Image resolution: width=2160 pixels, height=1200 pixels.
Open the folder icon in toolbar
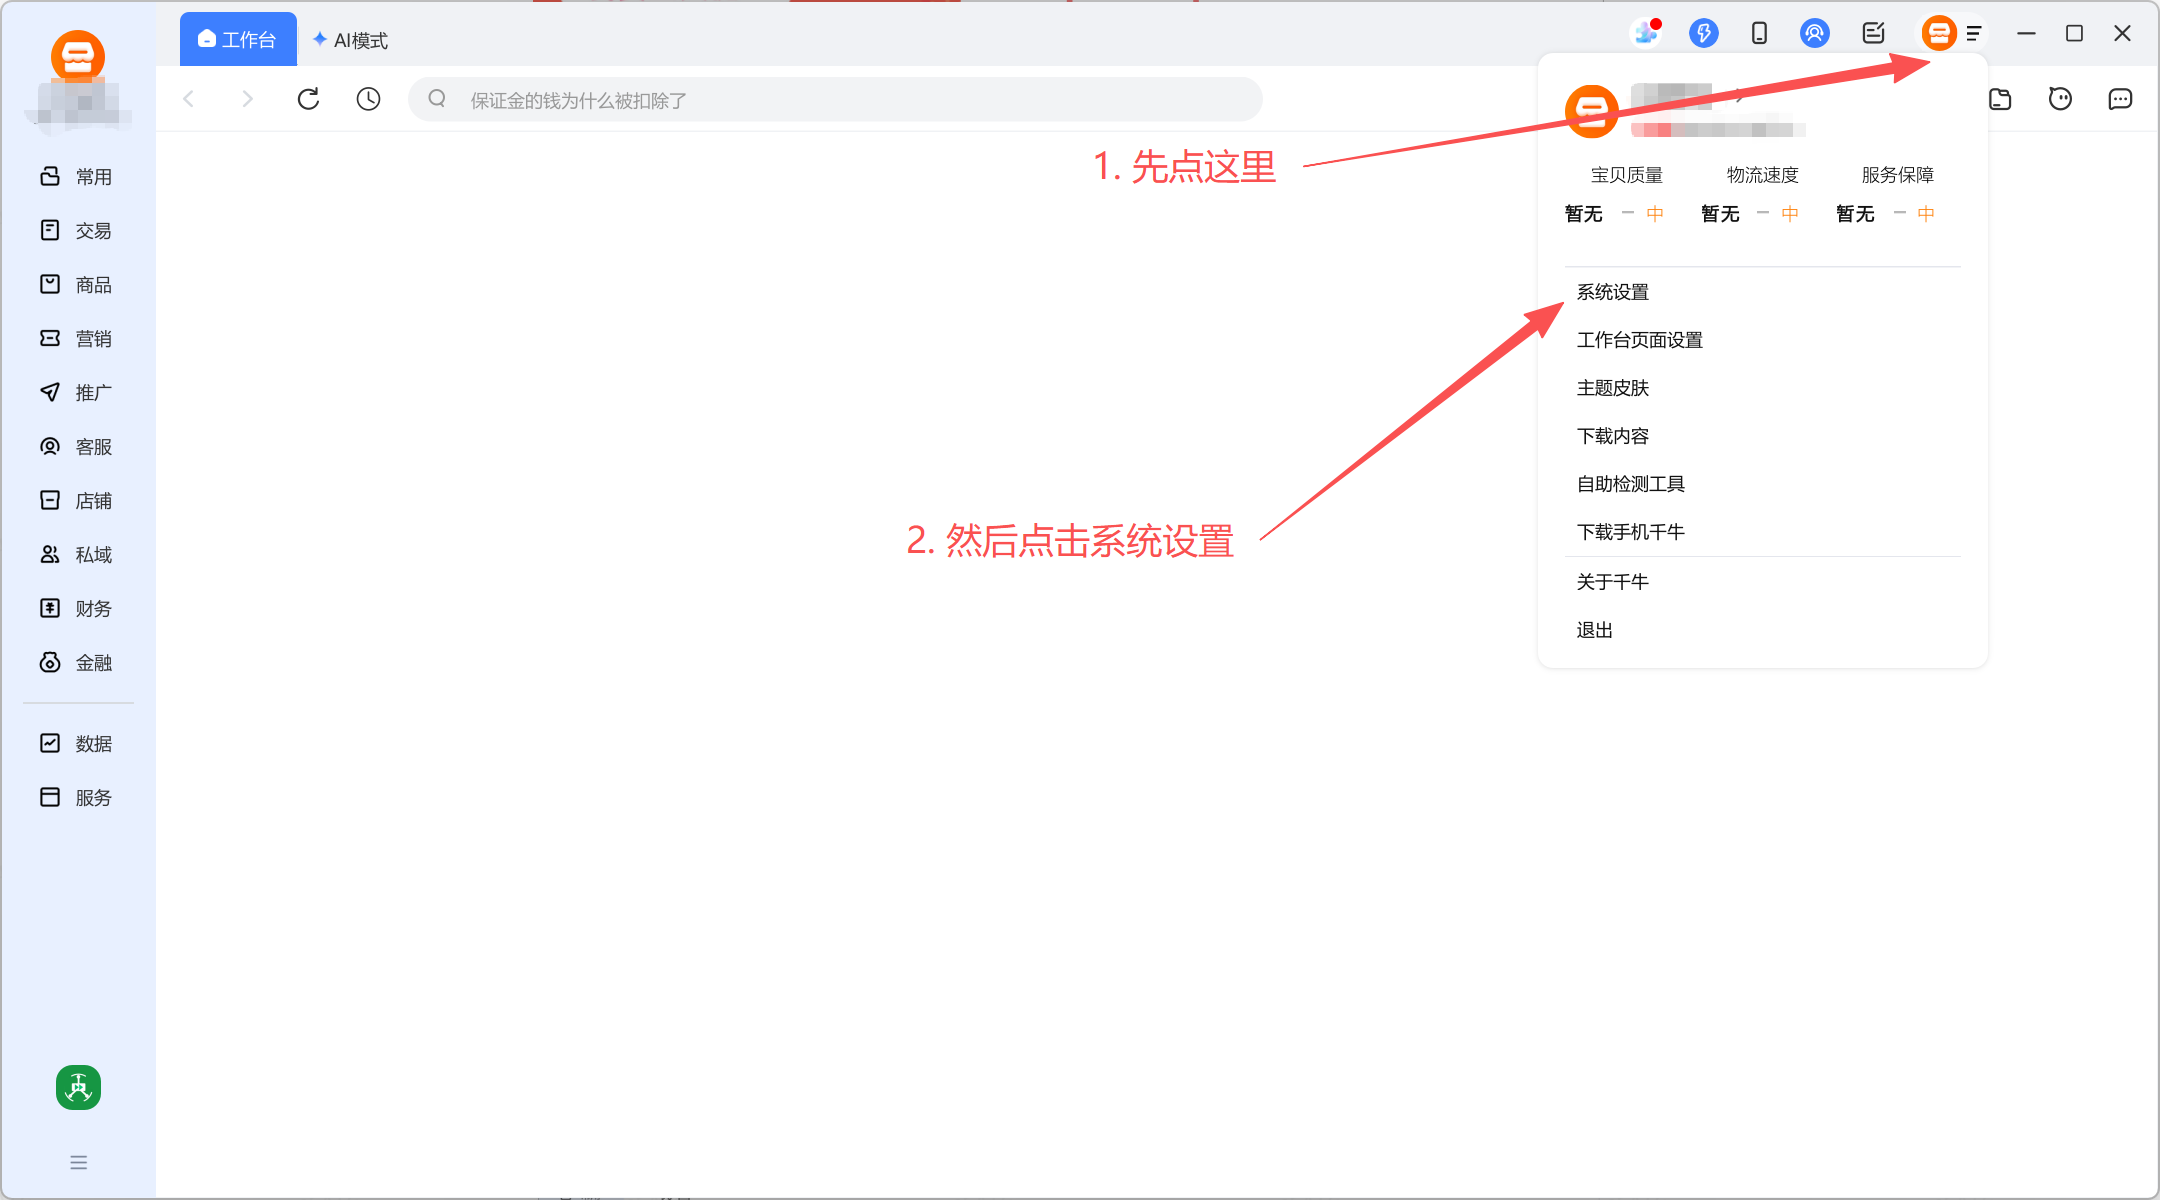pos(2000,99)
